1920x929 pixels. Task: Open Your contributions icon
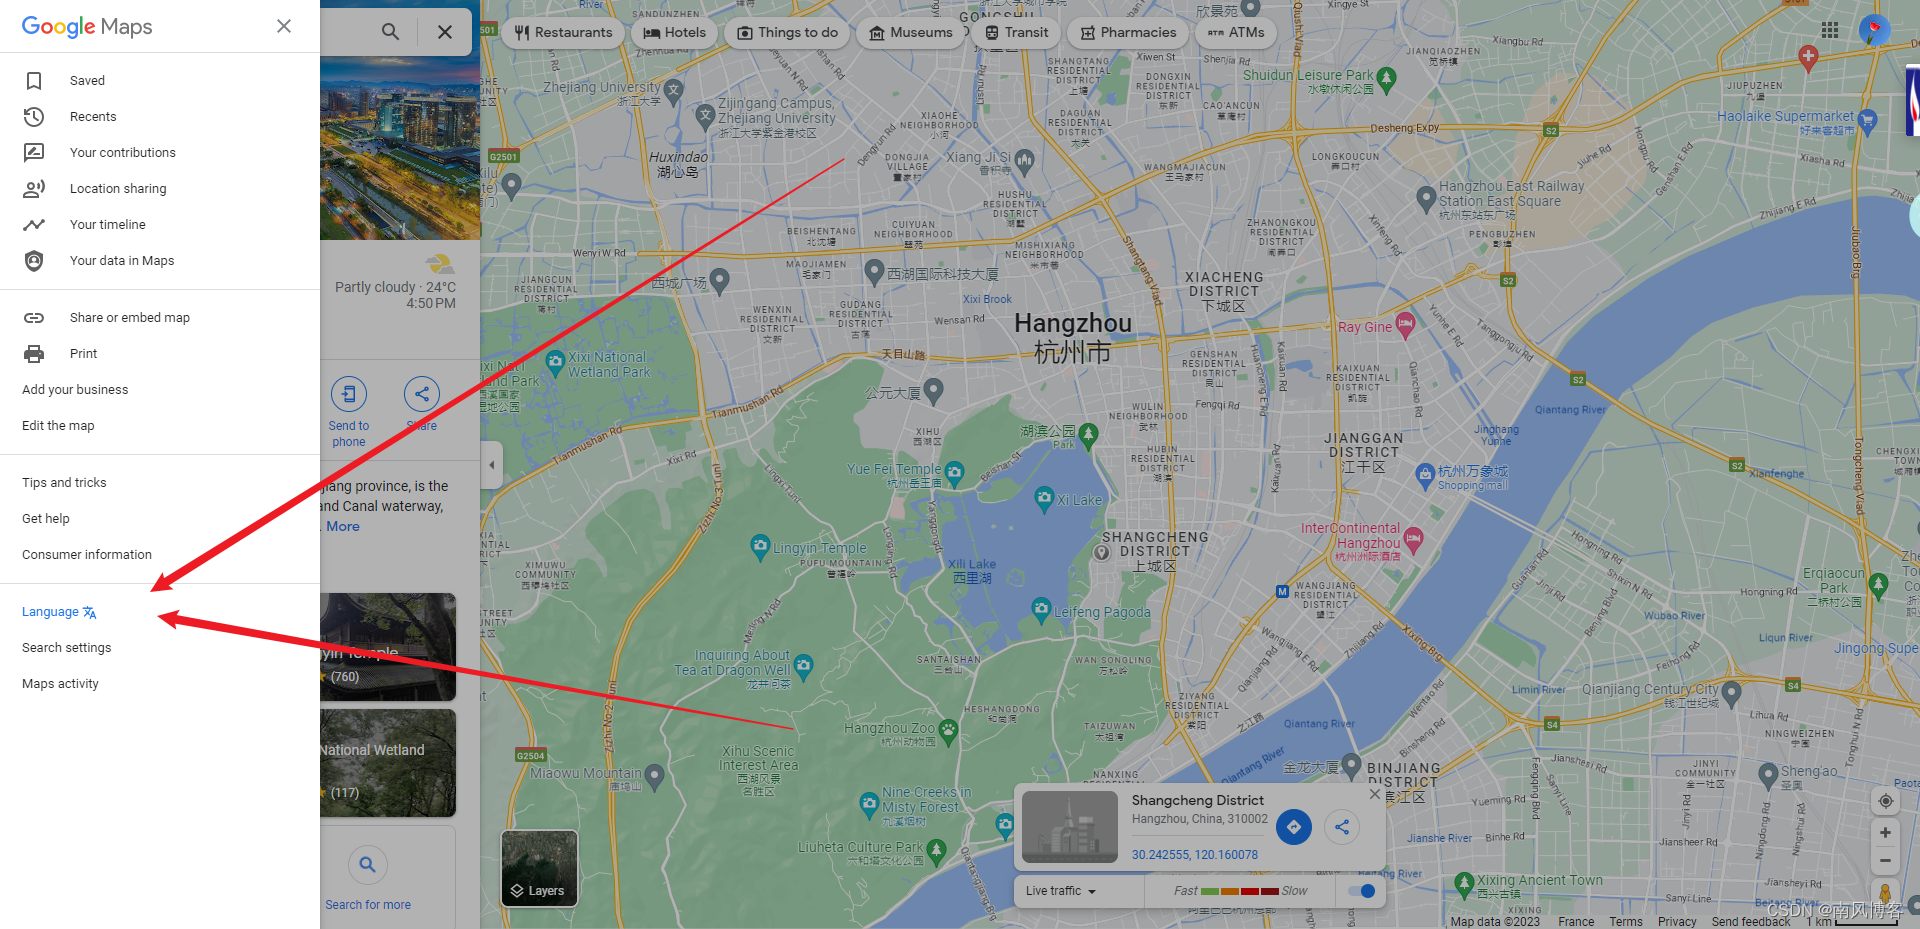coord(34,153)
